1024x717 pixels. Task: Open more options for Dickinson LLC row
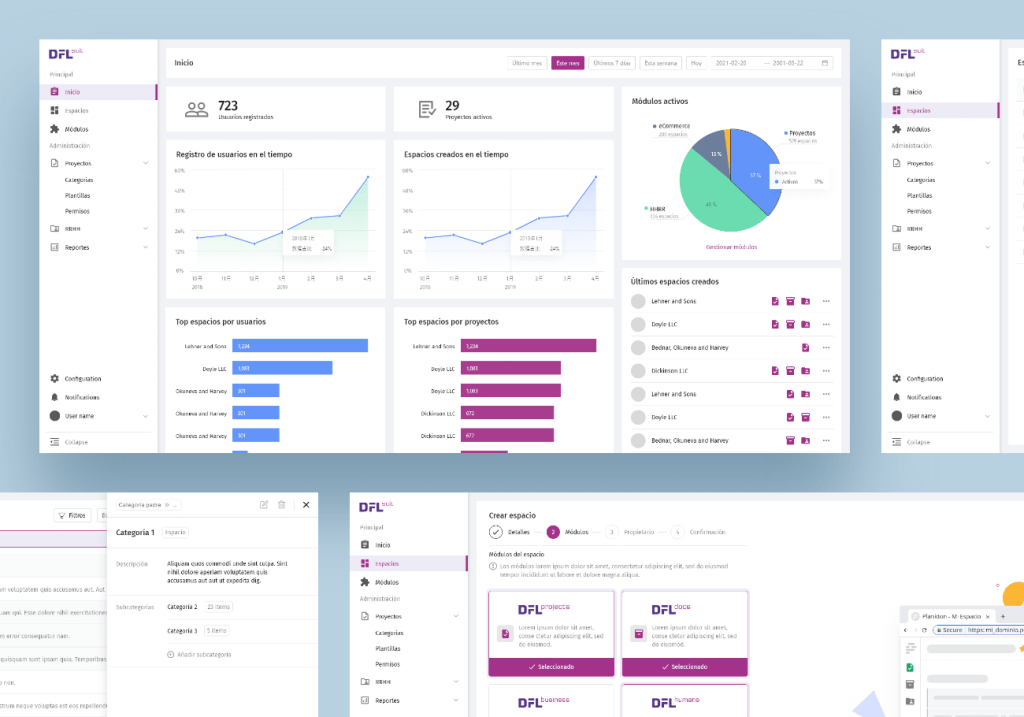click(826, 371)
